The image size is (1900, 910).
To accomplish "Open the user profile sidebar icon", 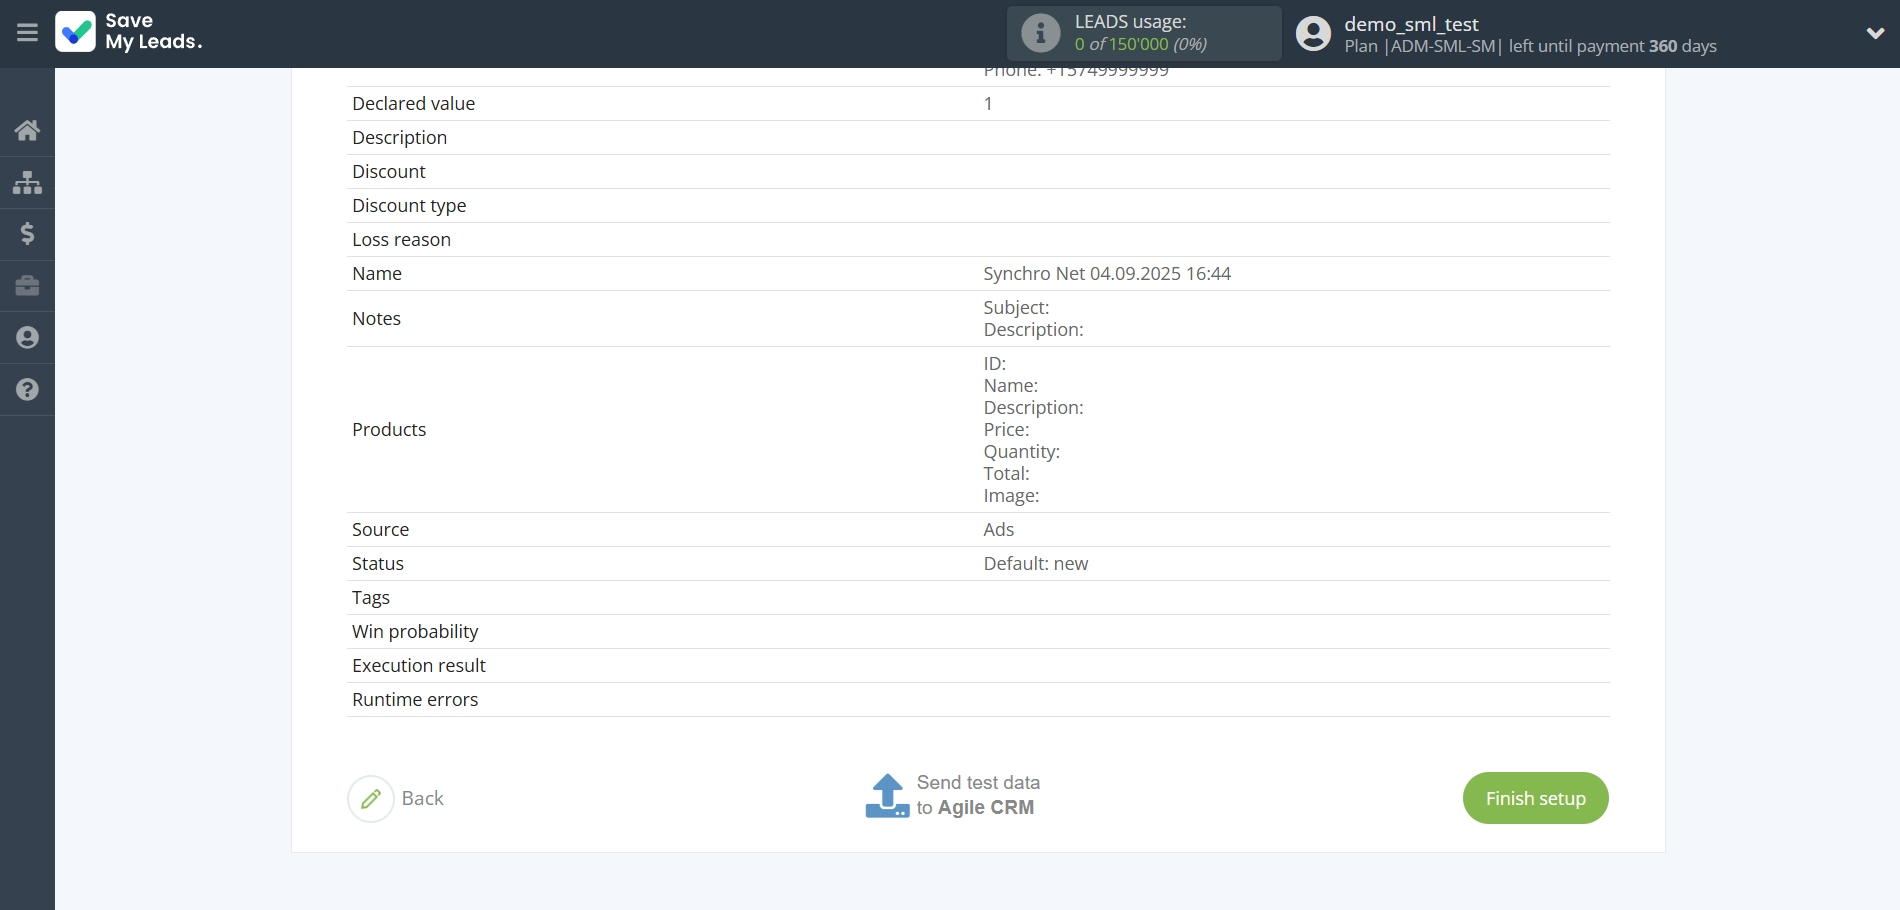I will (x=27, y=338).
